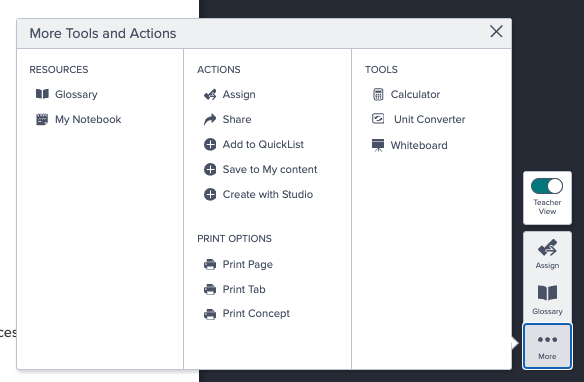Open the My Notebook link
Screen dimensions: 584x382
[x=88, y=119]
